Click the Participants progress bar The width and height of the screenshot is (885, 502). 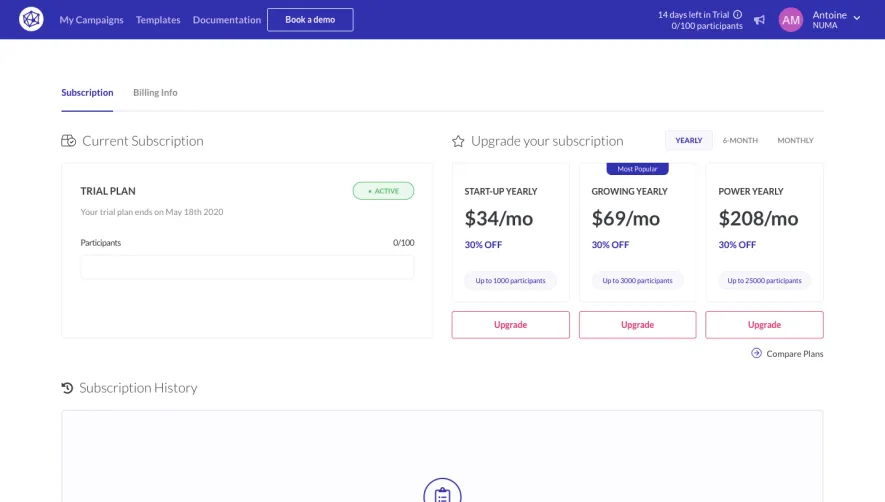(x=247, y=267)
